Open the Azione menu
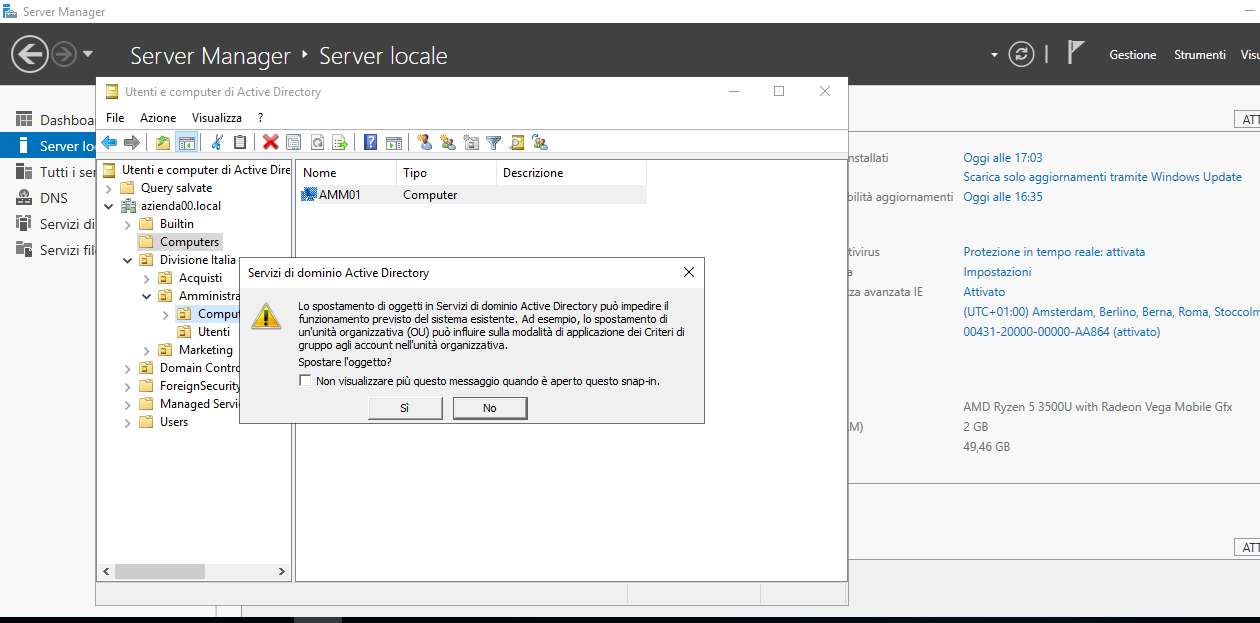The image size is (1260, 623). (x=158, y=118)
